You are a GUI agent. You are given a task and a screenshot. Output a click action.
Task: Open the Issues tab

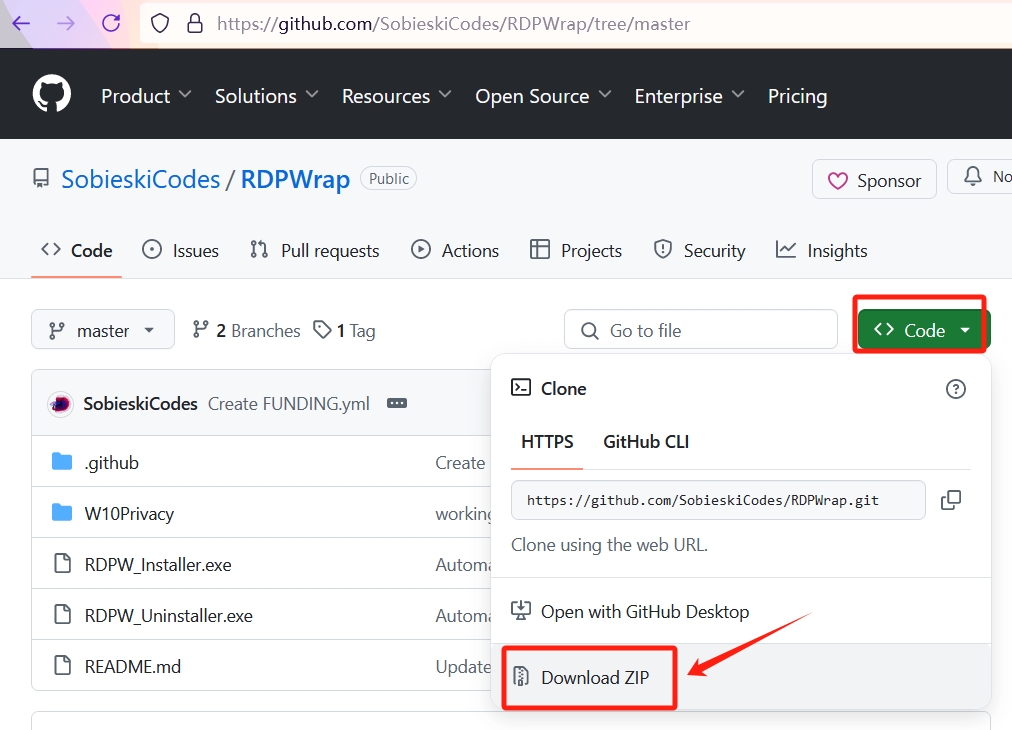pos(181,251)
